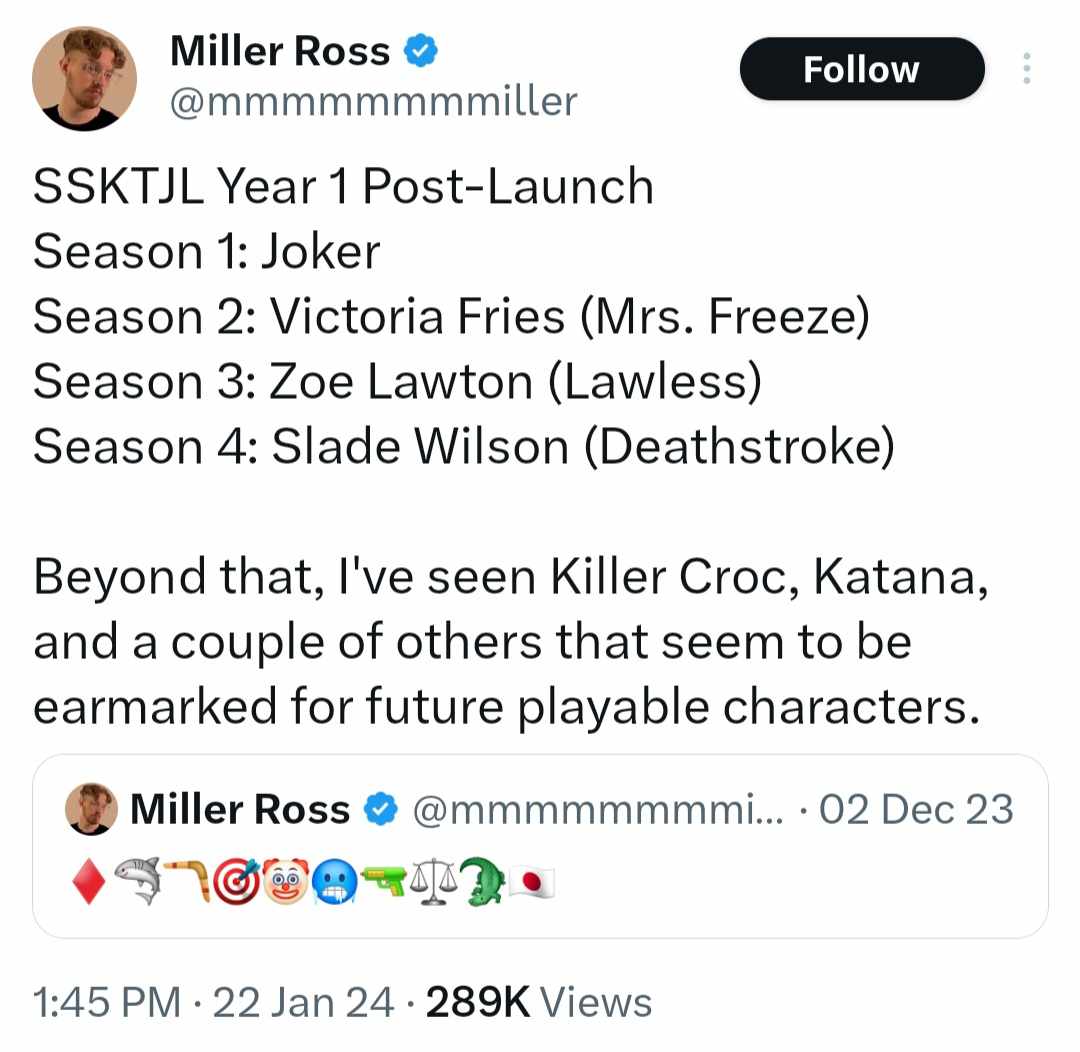The height and width of the screenshot is (1052, 1080).
Task: Click the Follow button
Action: pos(862,69)
